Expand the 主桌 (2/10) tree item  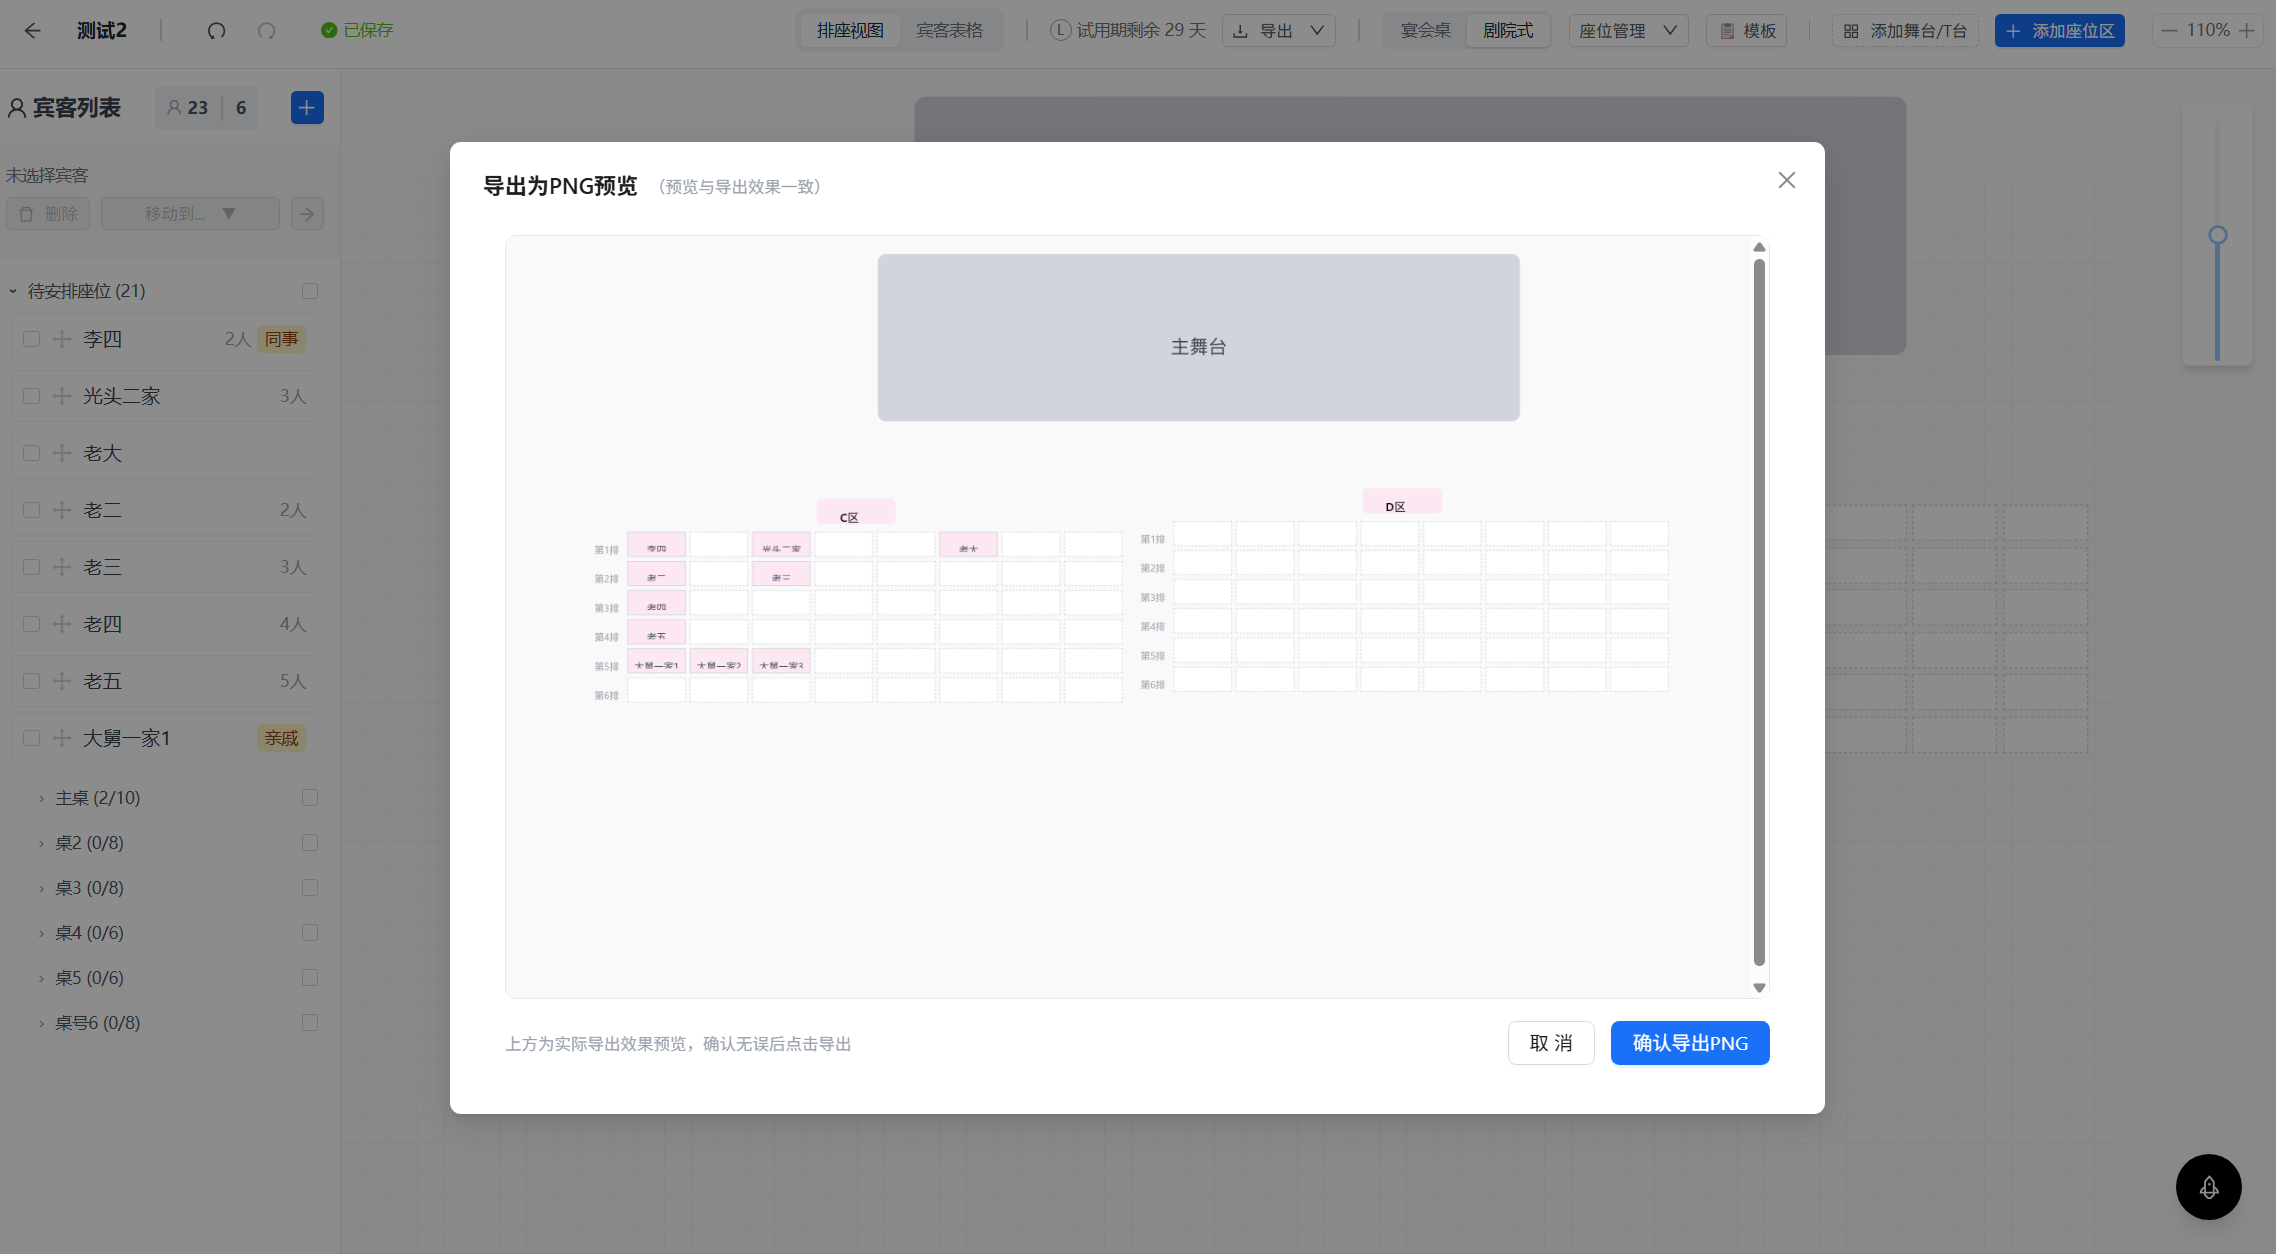[41, 798]
